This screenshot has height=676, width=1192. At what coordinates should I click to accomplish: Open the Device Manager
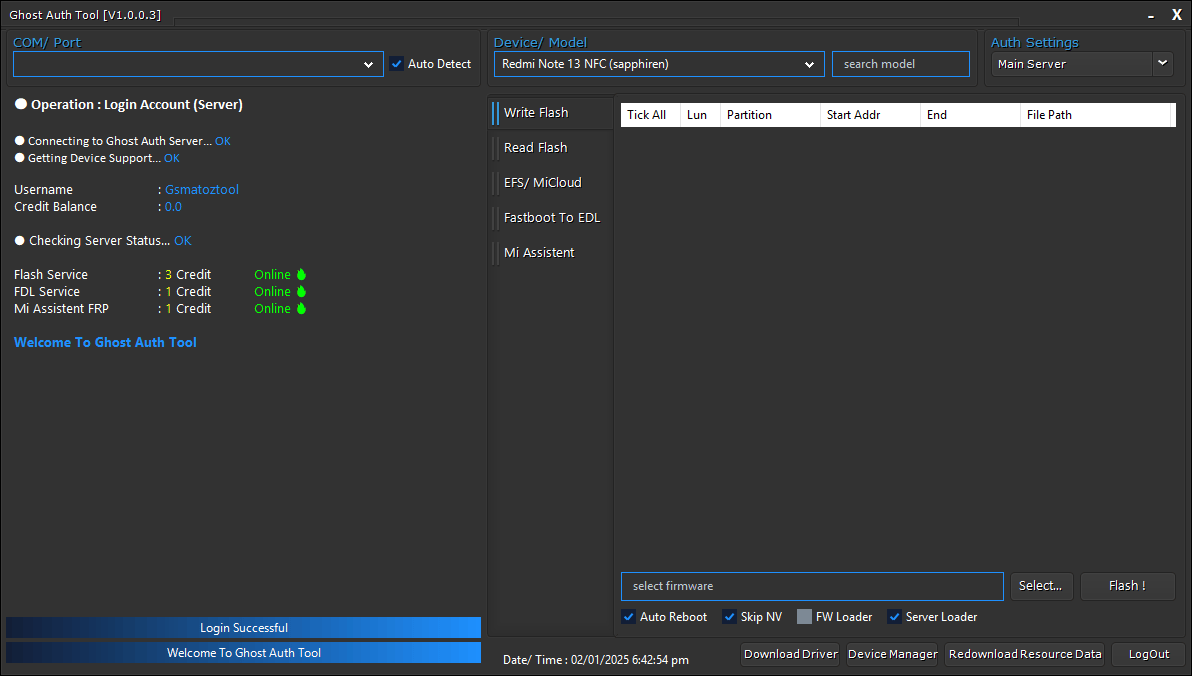point(892,654)
